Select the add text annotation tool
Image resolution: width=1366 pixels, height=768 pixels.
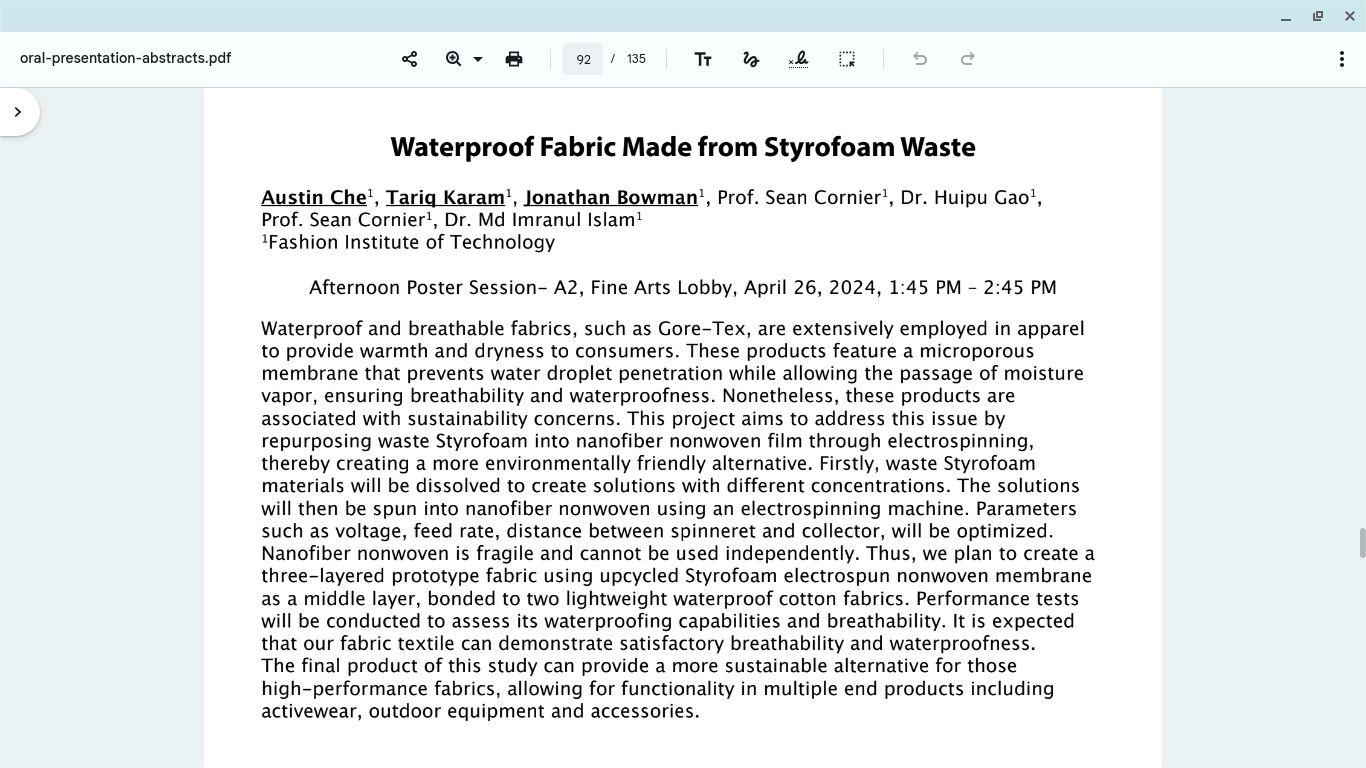tap(703, 59)
